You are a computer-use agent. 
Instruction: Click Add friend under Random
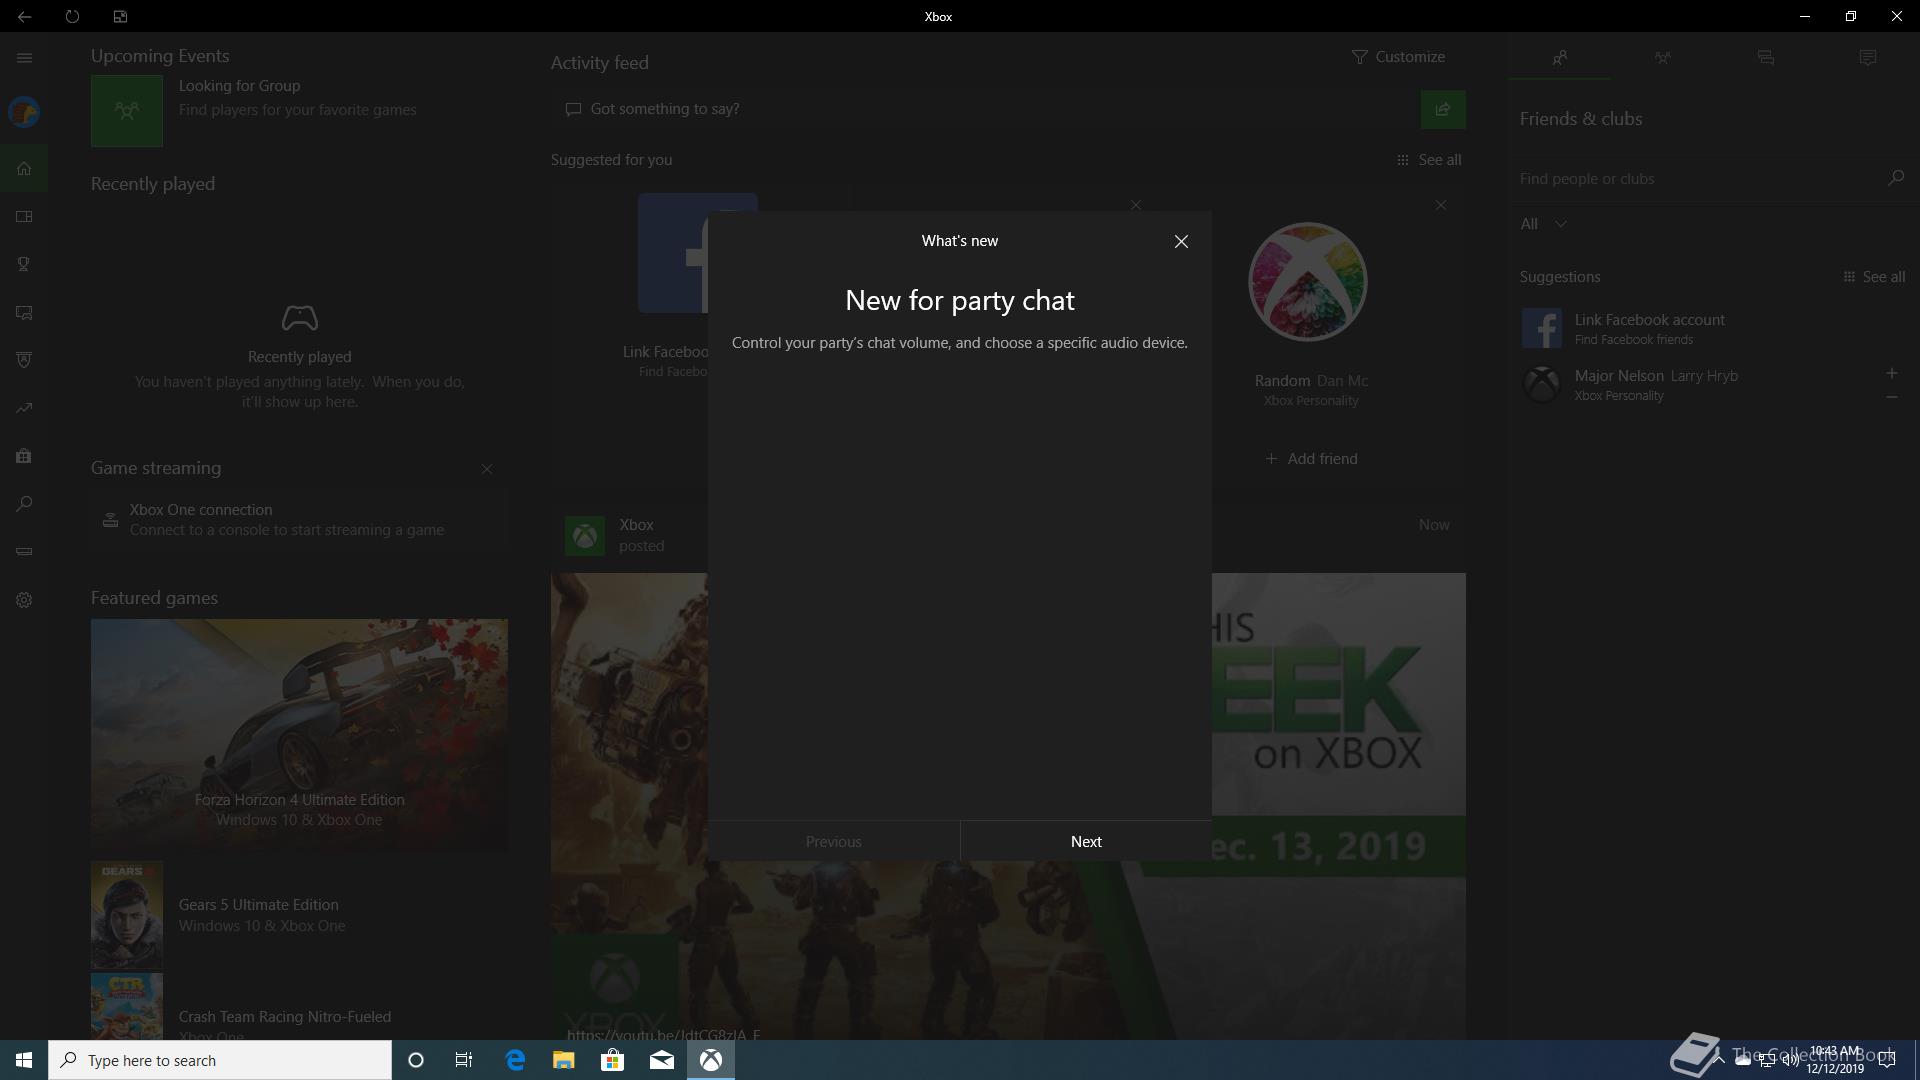click(1311, 459)
